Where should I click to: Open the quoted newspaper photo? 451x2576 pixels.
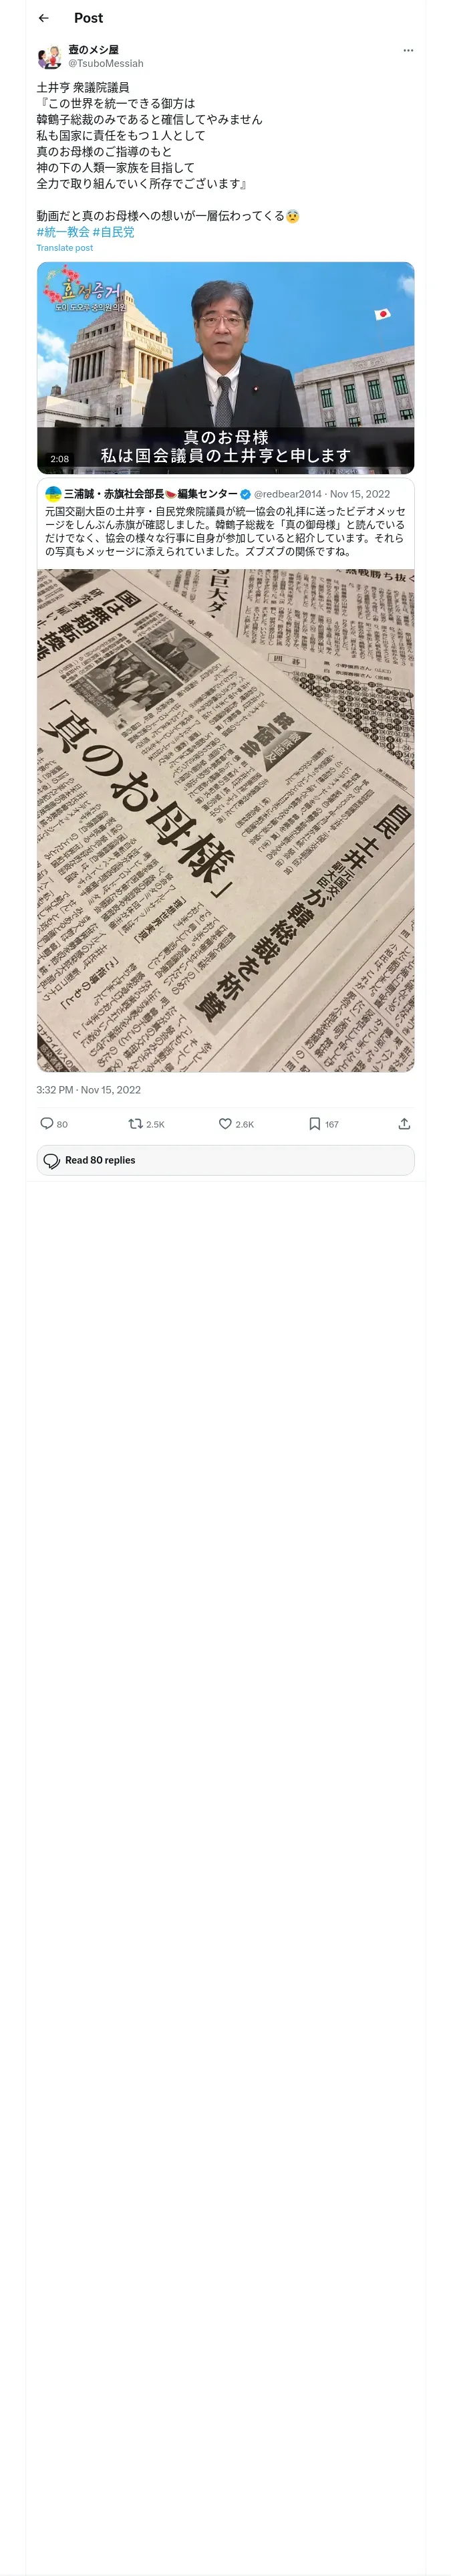click(x=225, y=820)
